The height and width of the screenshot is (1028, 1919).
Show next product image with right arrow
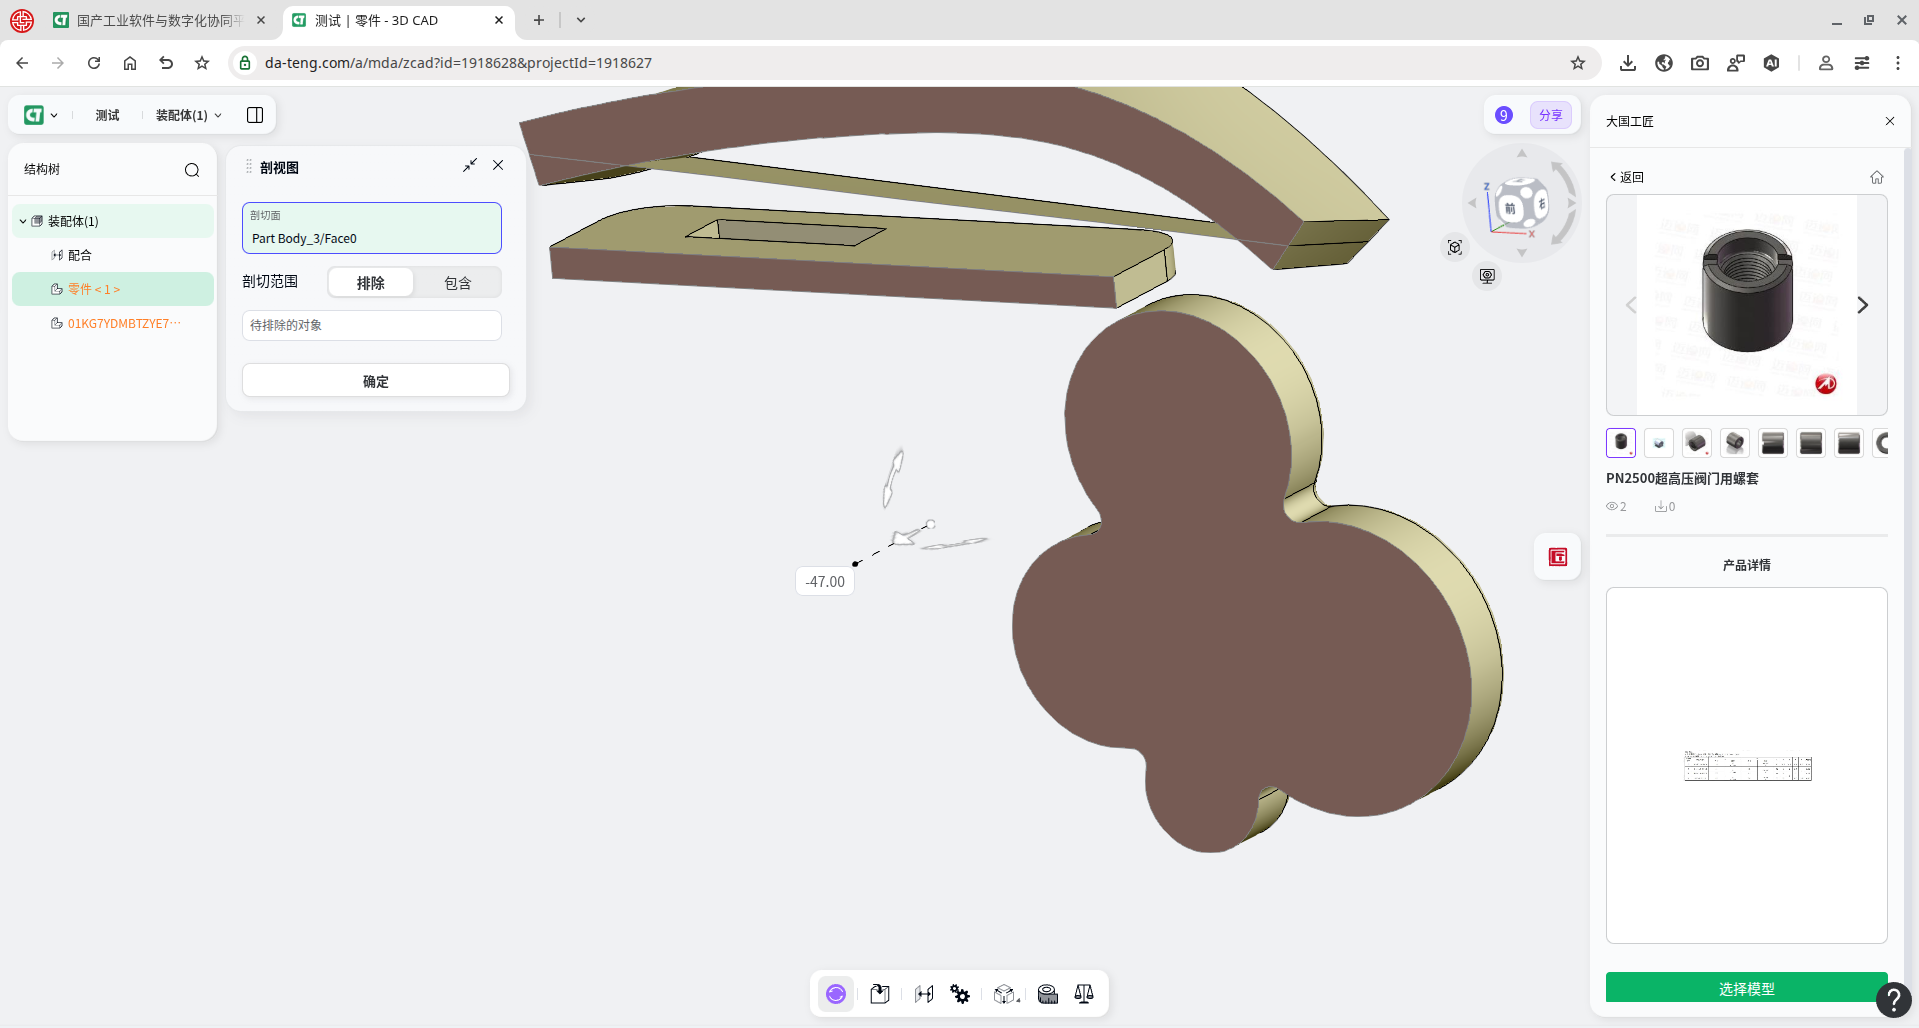1863,305
